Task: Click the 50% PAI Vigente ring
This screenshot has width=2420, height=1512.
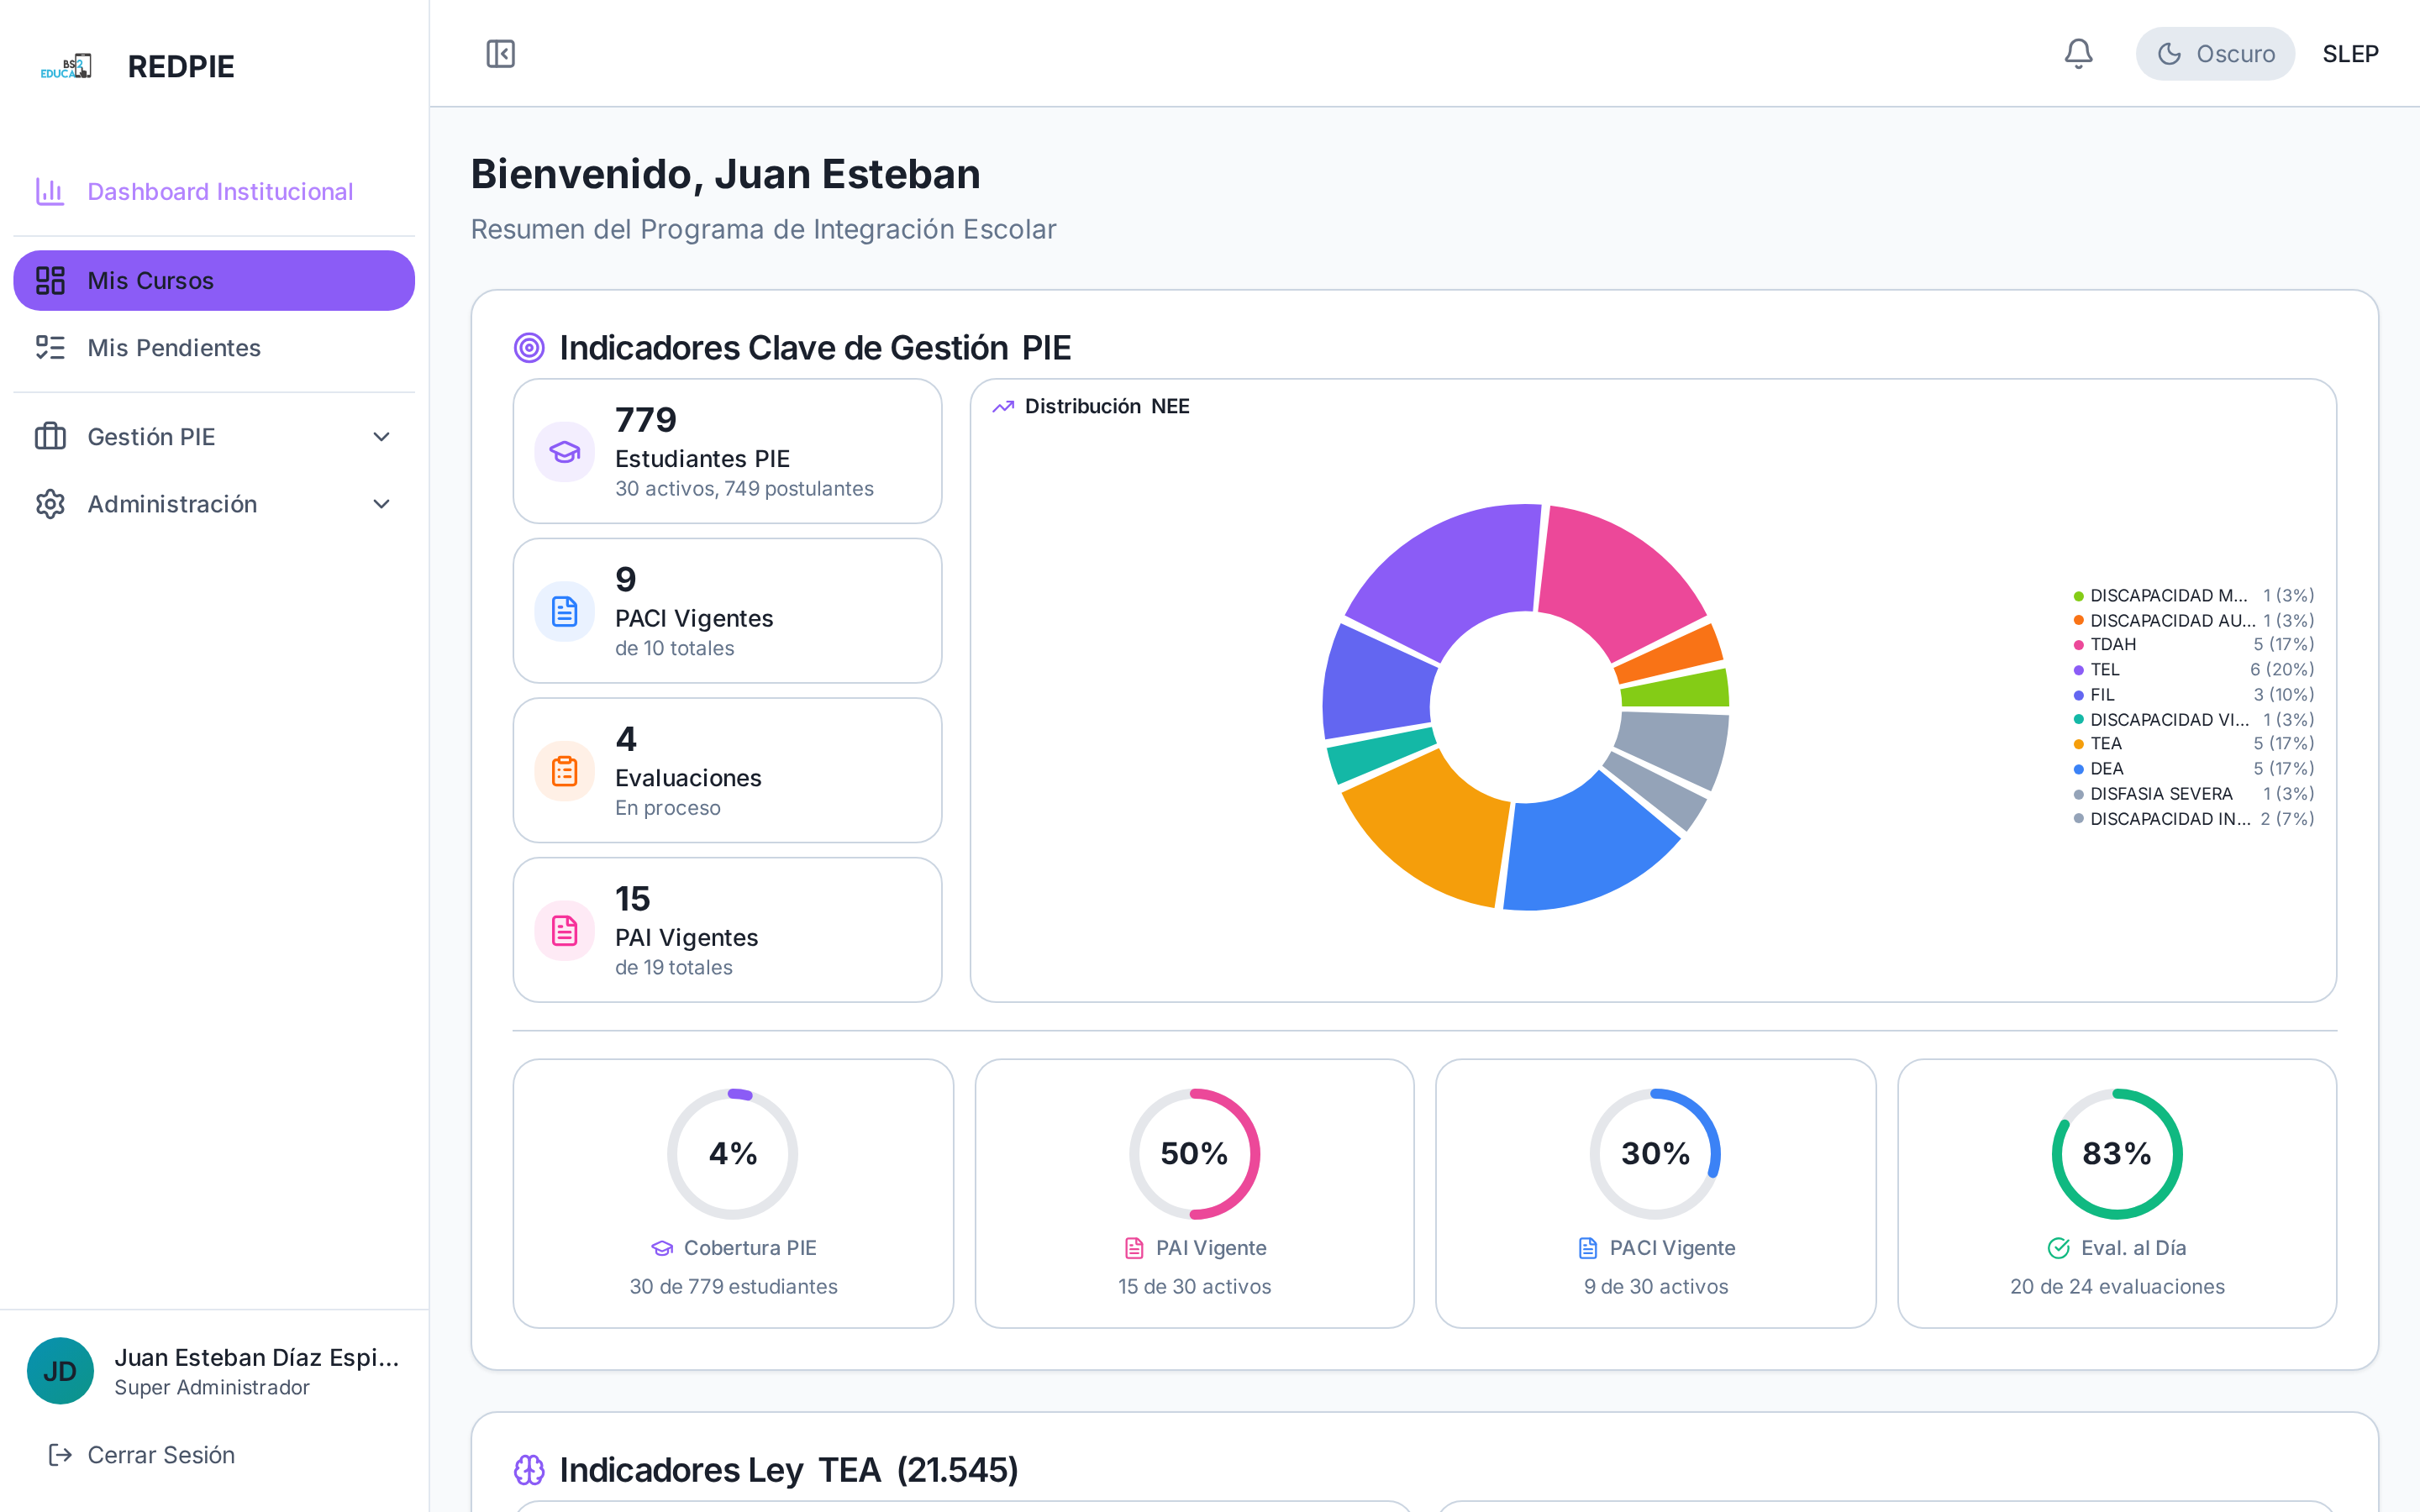Action: 1194,1154
